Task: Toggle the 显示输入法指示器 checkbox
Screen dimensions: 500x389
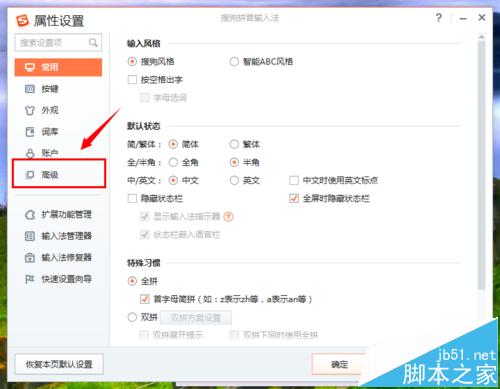Action: pyautogui.click(x=145, y=217)
